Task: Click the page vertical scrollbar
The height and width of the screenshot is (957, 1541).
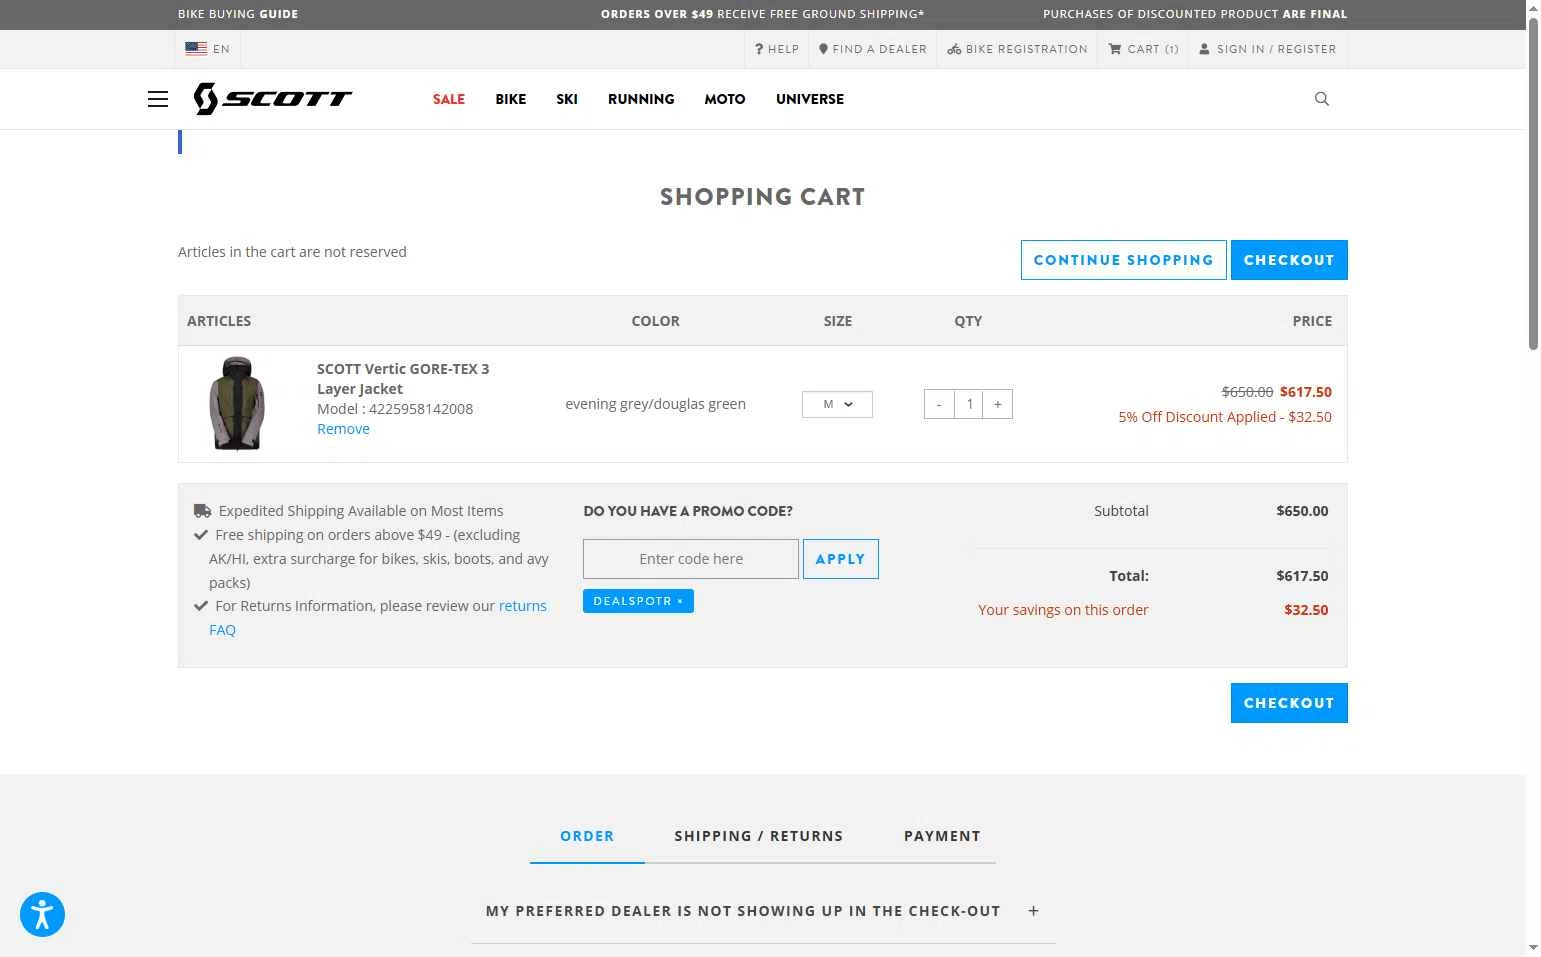Action: [1533, 185]
